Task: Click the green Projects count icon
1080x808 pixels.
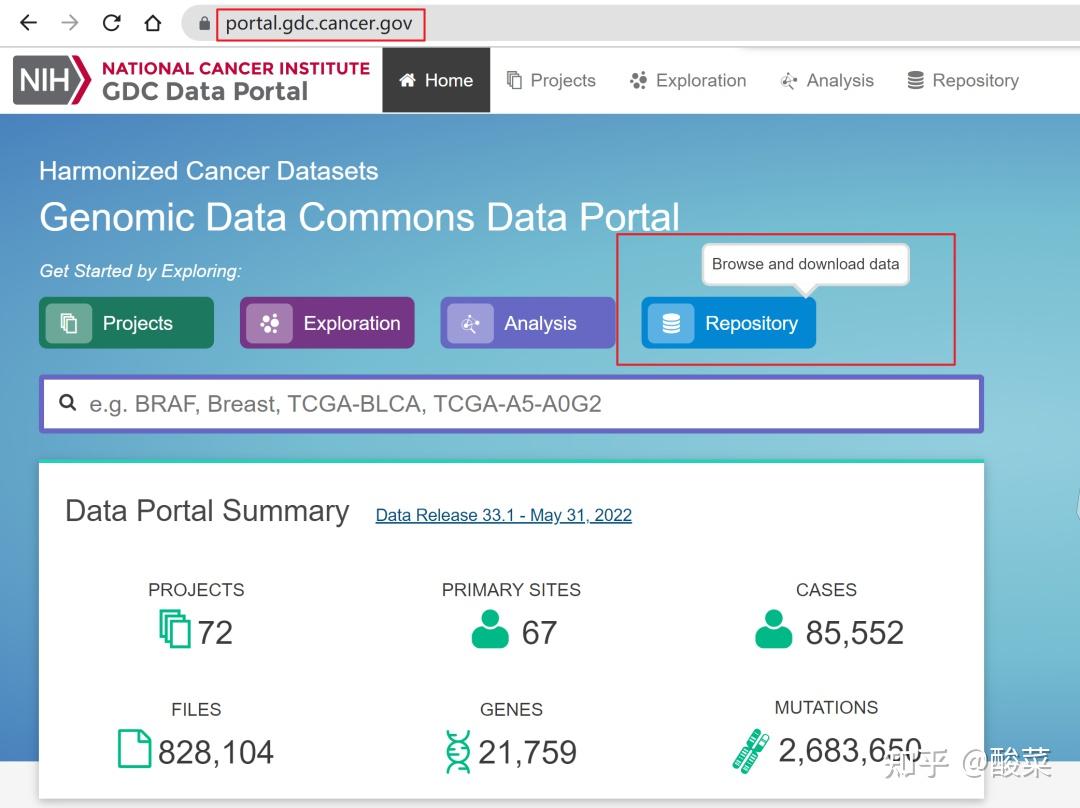Action: click(174, 630)
